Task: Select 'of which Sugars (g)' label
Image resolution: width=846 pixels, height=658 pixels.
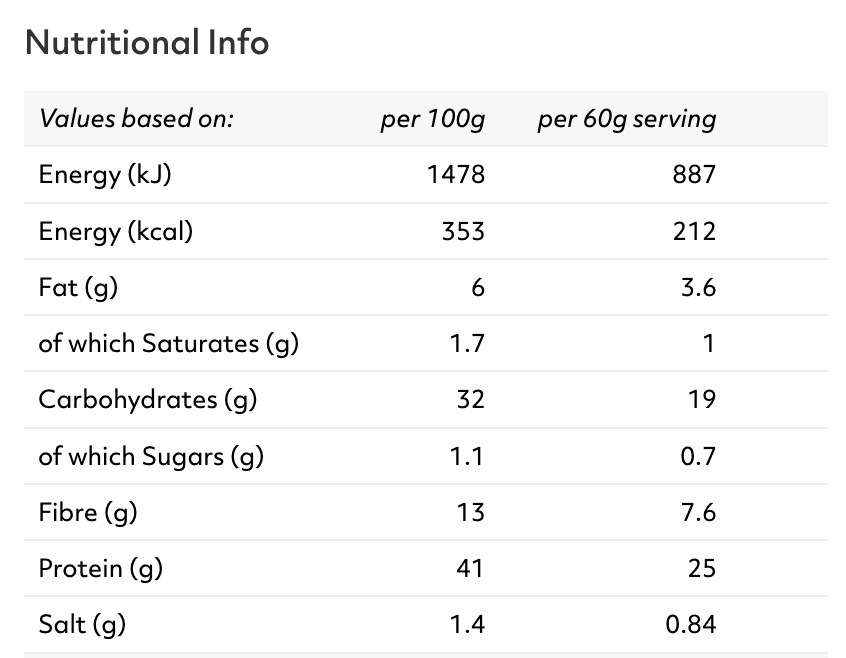Action: pyautogui.click(x=150, y=457)
